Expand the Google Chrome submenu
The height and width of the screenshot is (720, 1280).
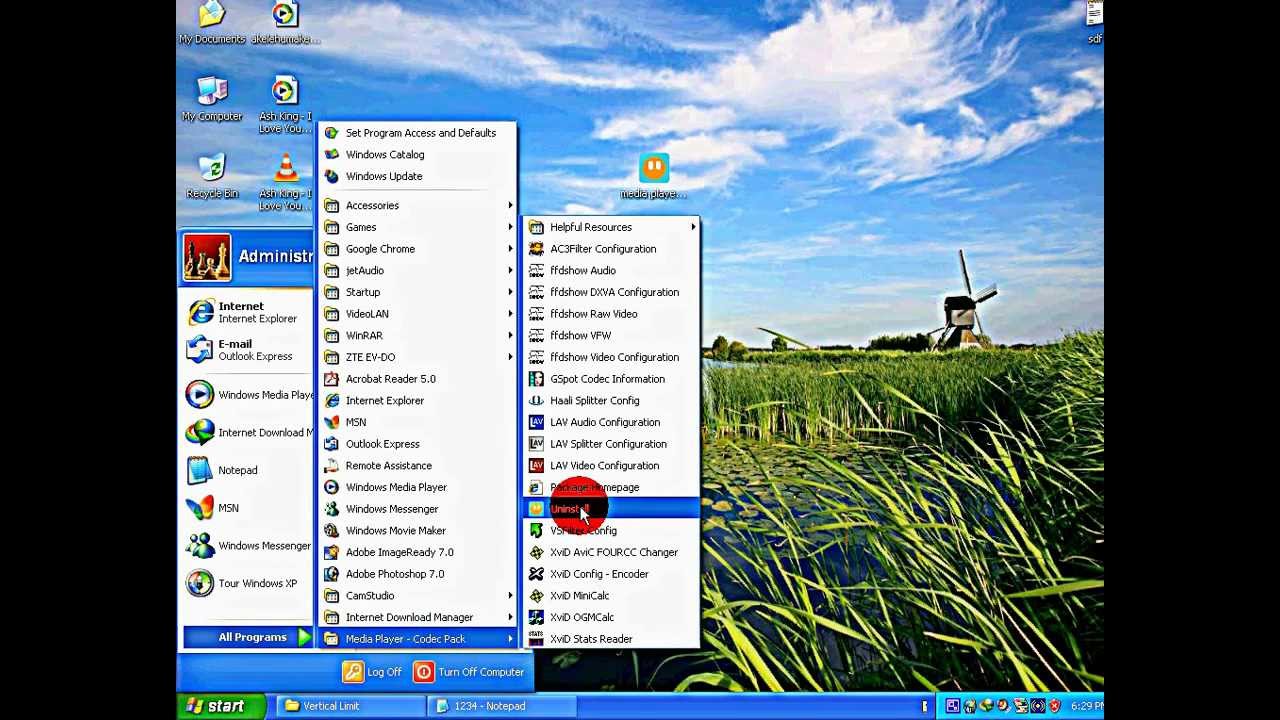tap(417, 249)
